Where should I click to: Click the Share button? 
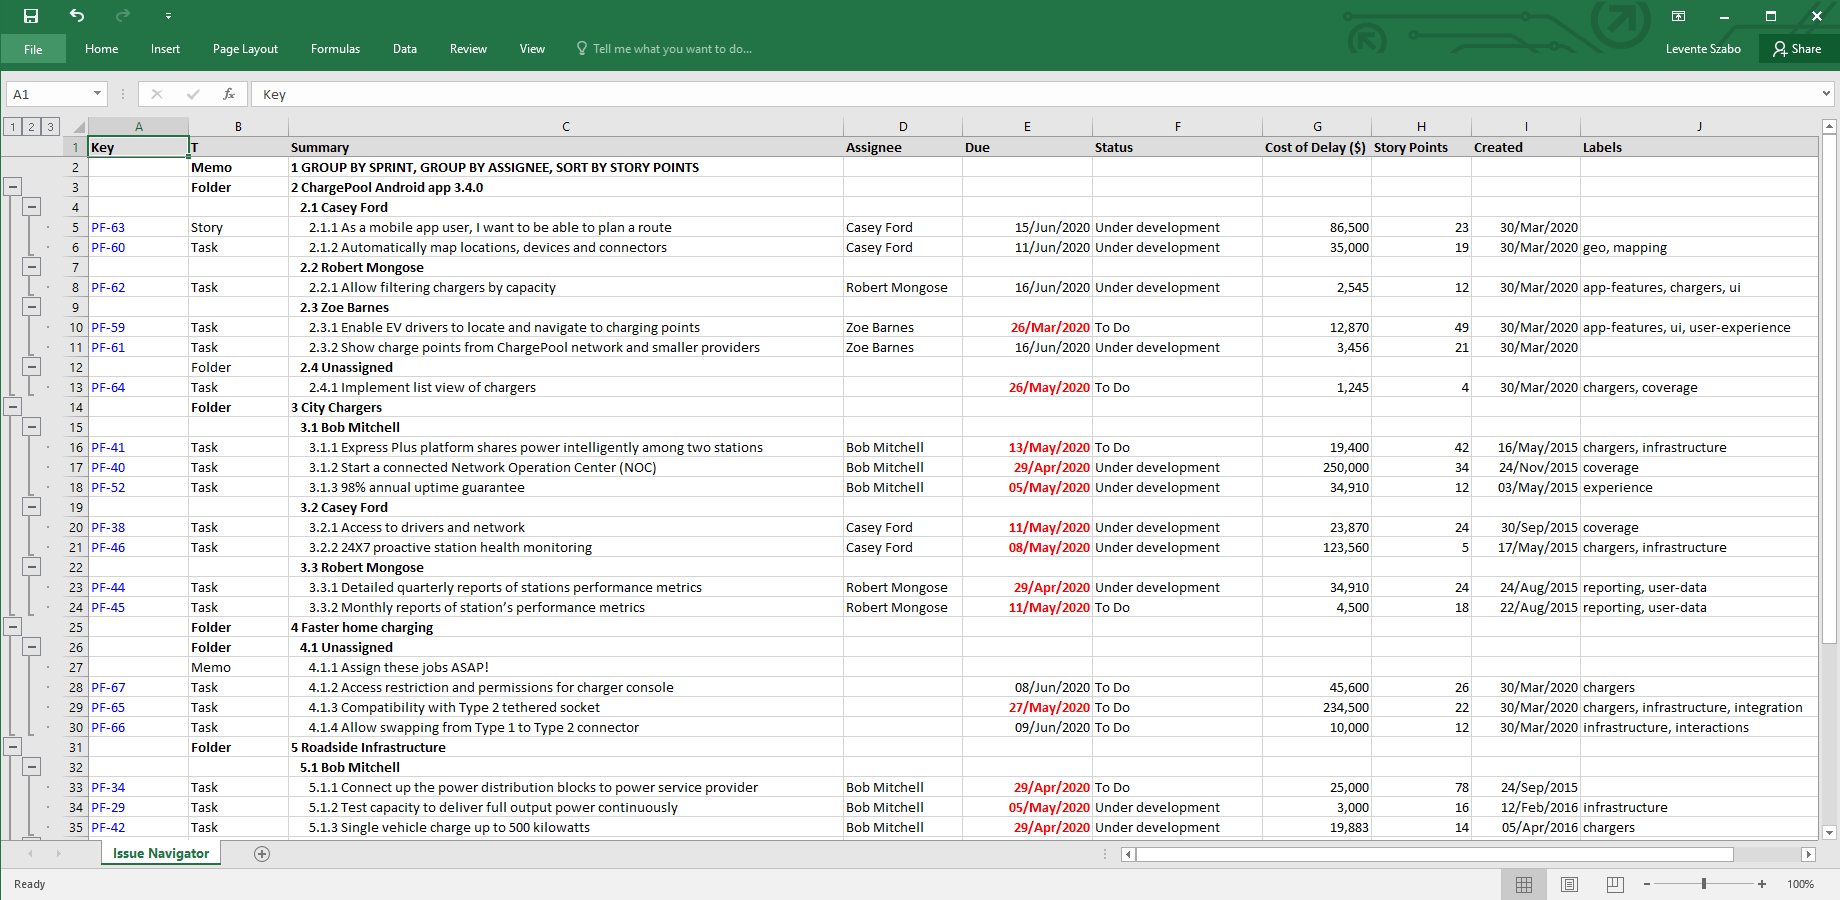point(1797,49)
